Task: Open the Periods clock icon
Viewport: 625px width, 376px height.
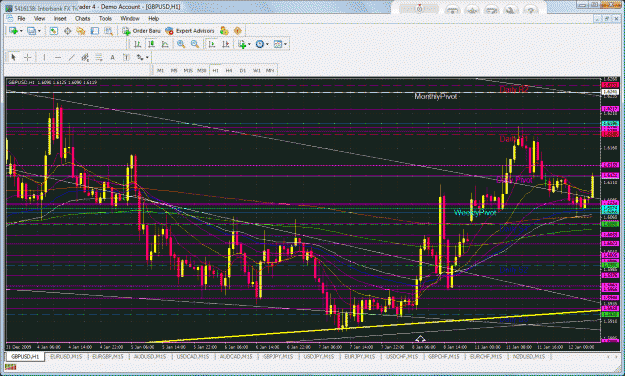Action: (x=259, y=44)
